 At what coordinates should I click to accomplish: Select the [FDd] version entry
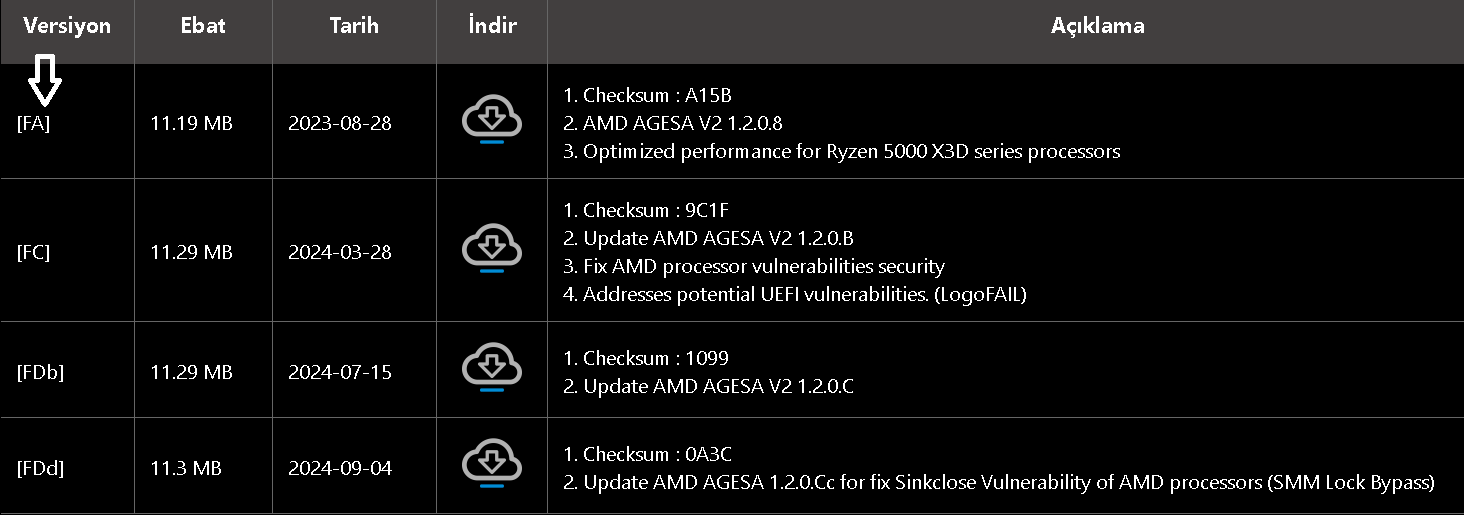40,468
